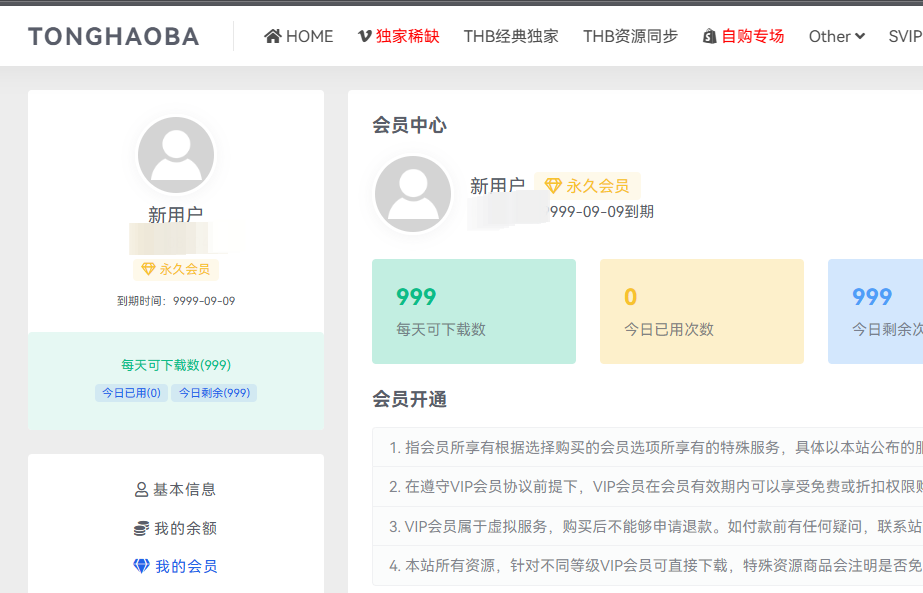Screen dimensions: 923x593
Task: Click rule 2 starting with 在遵守VIP会员协议
Action: click(x=648, y=486)
